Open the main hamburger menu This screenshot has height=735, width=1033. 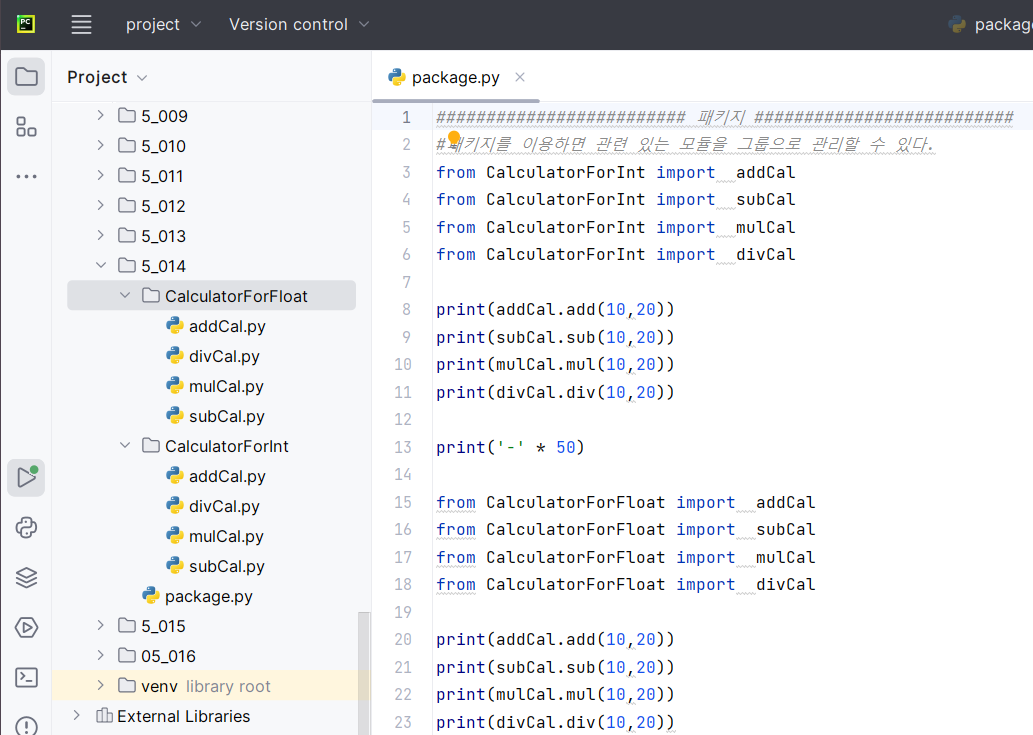pos(81,25)
